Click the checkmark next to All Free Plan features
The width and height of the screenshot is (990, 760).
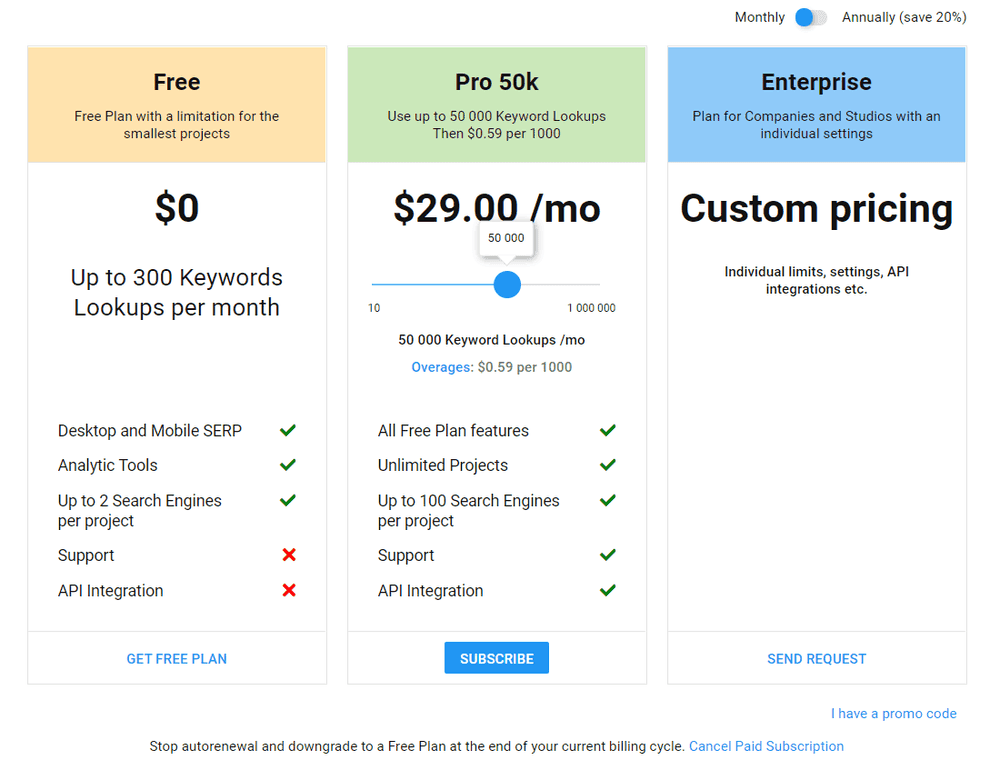click(607, 430)
